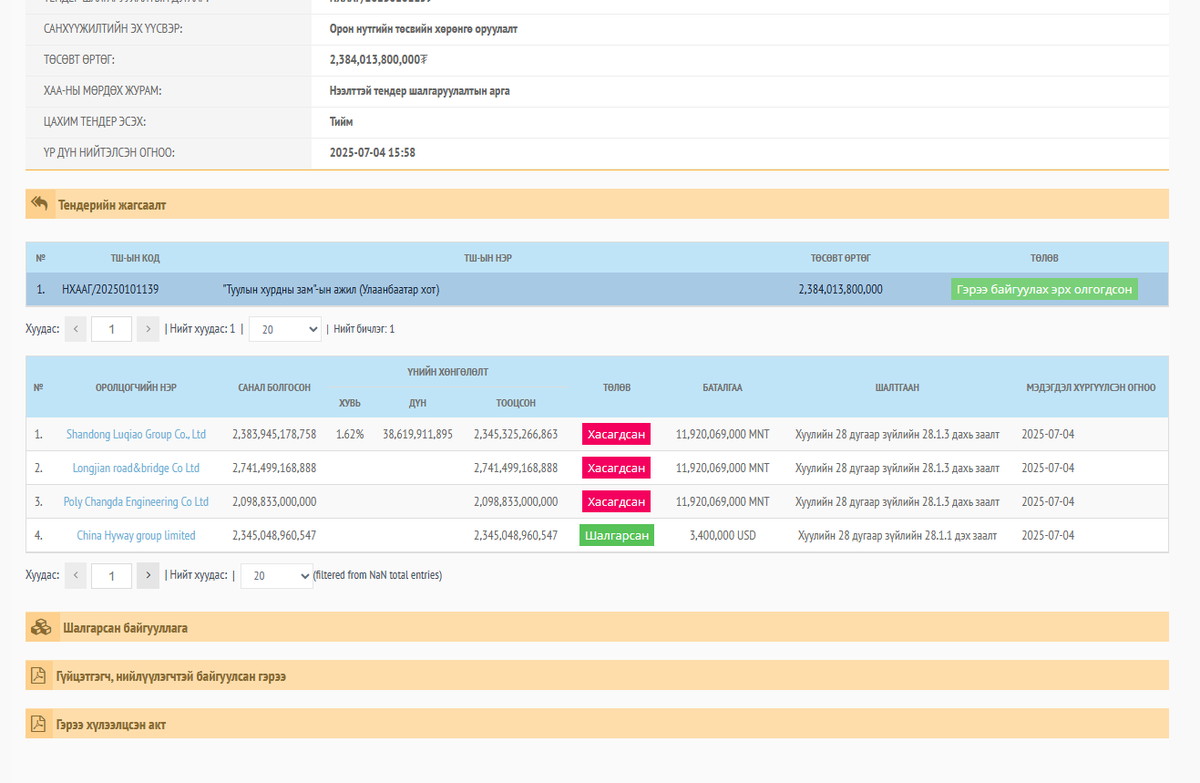Click the ТООЦСОН column header
This screenshot has width=1200, height=783.
tap(516, 403)
